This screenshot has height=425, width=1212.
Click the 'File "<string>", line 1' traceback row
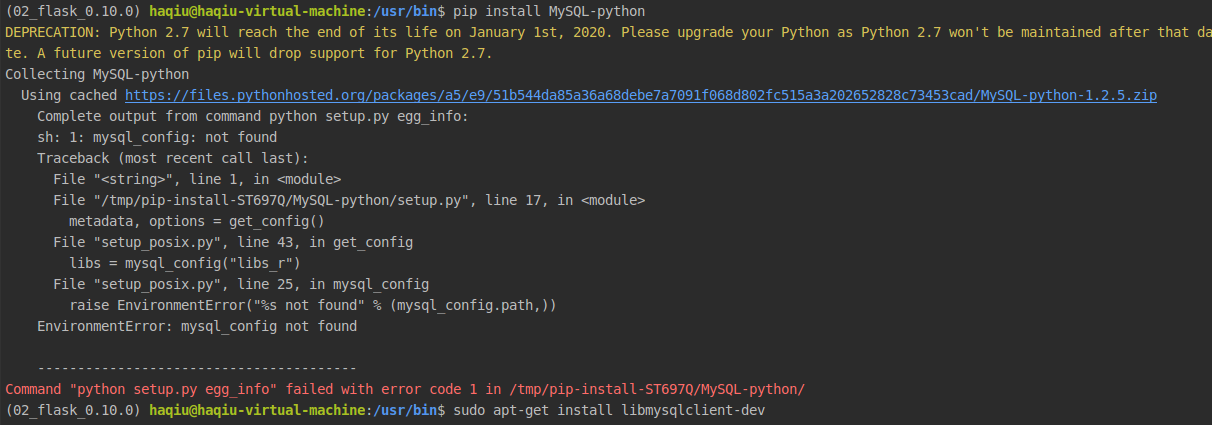click(197, 179)
